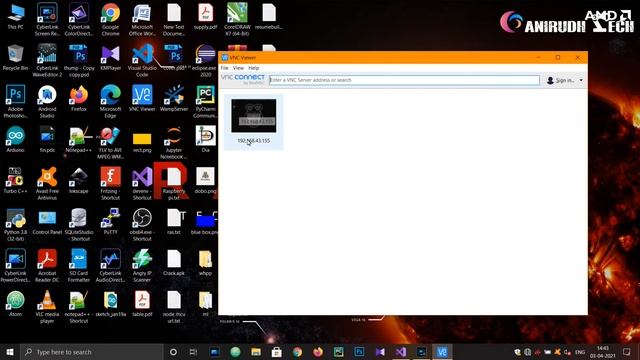This screenshot has width=640, height=360.
Task: Click the ENG language indicator
Action: tap(580, 352)
